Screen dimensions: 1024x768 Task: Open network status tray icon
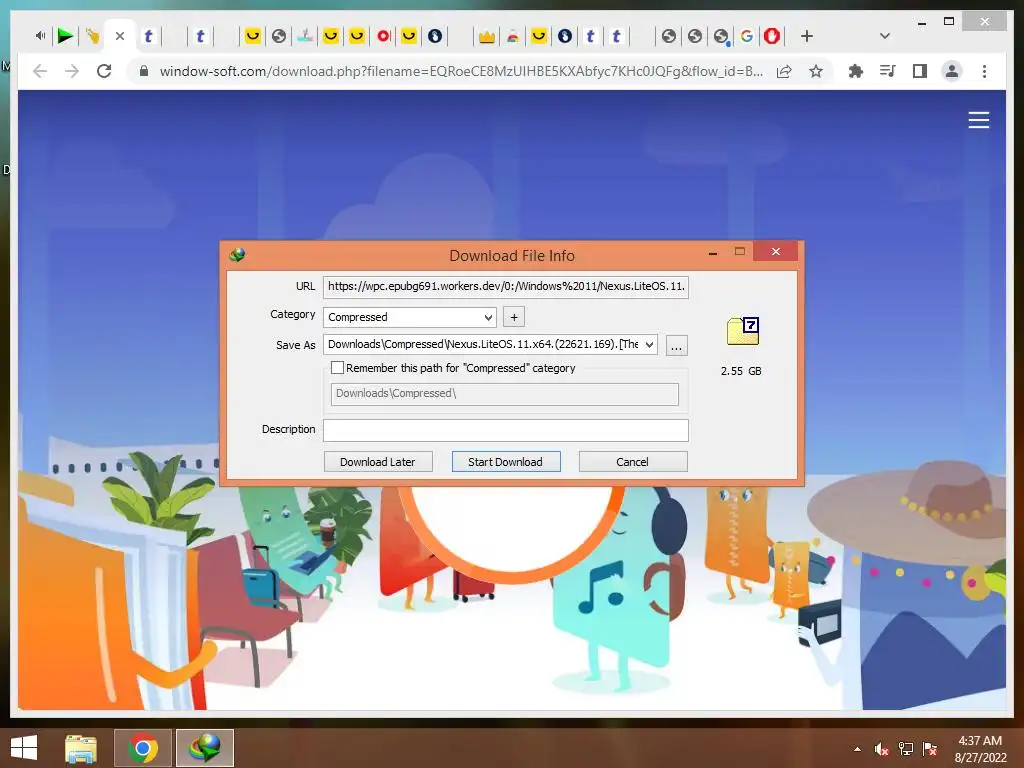click(x=906, y=749)
